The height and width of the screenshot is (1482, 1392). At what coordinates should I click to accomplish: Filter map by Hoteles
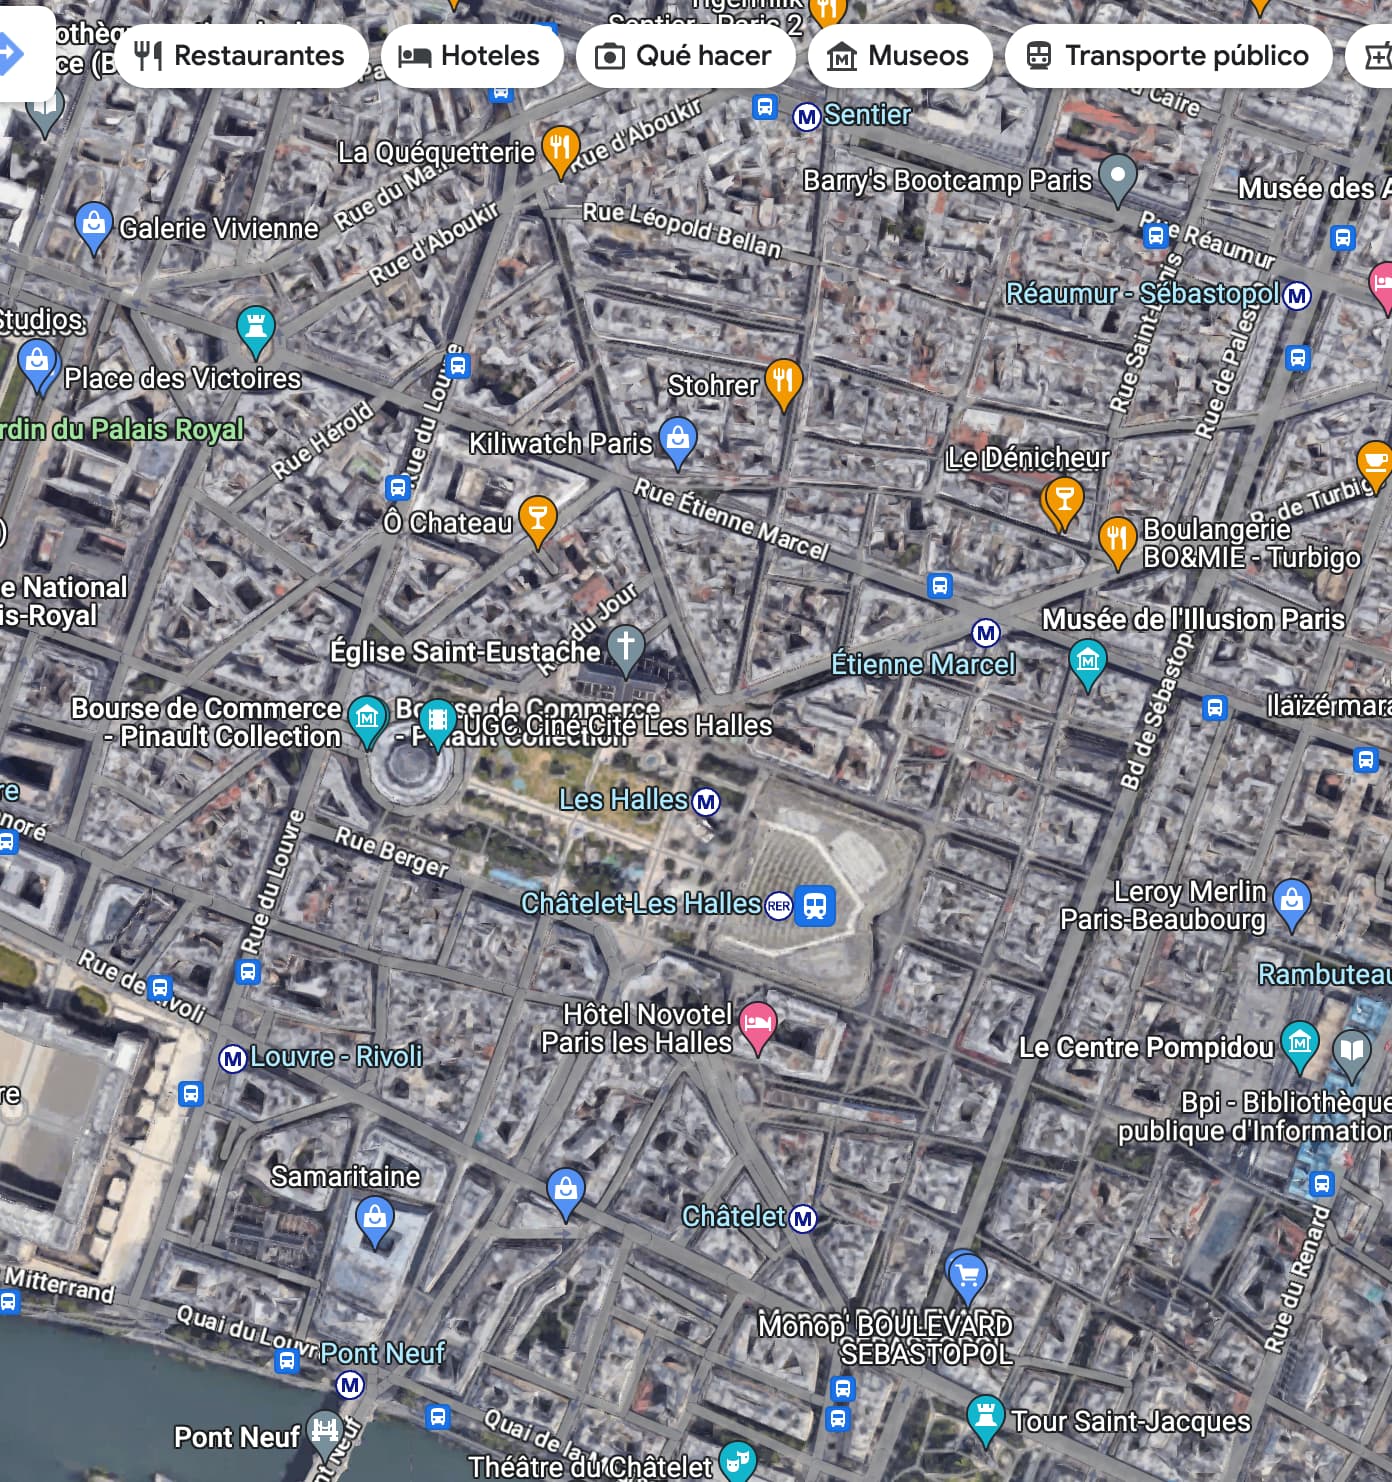point(470,56)
